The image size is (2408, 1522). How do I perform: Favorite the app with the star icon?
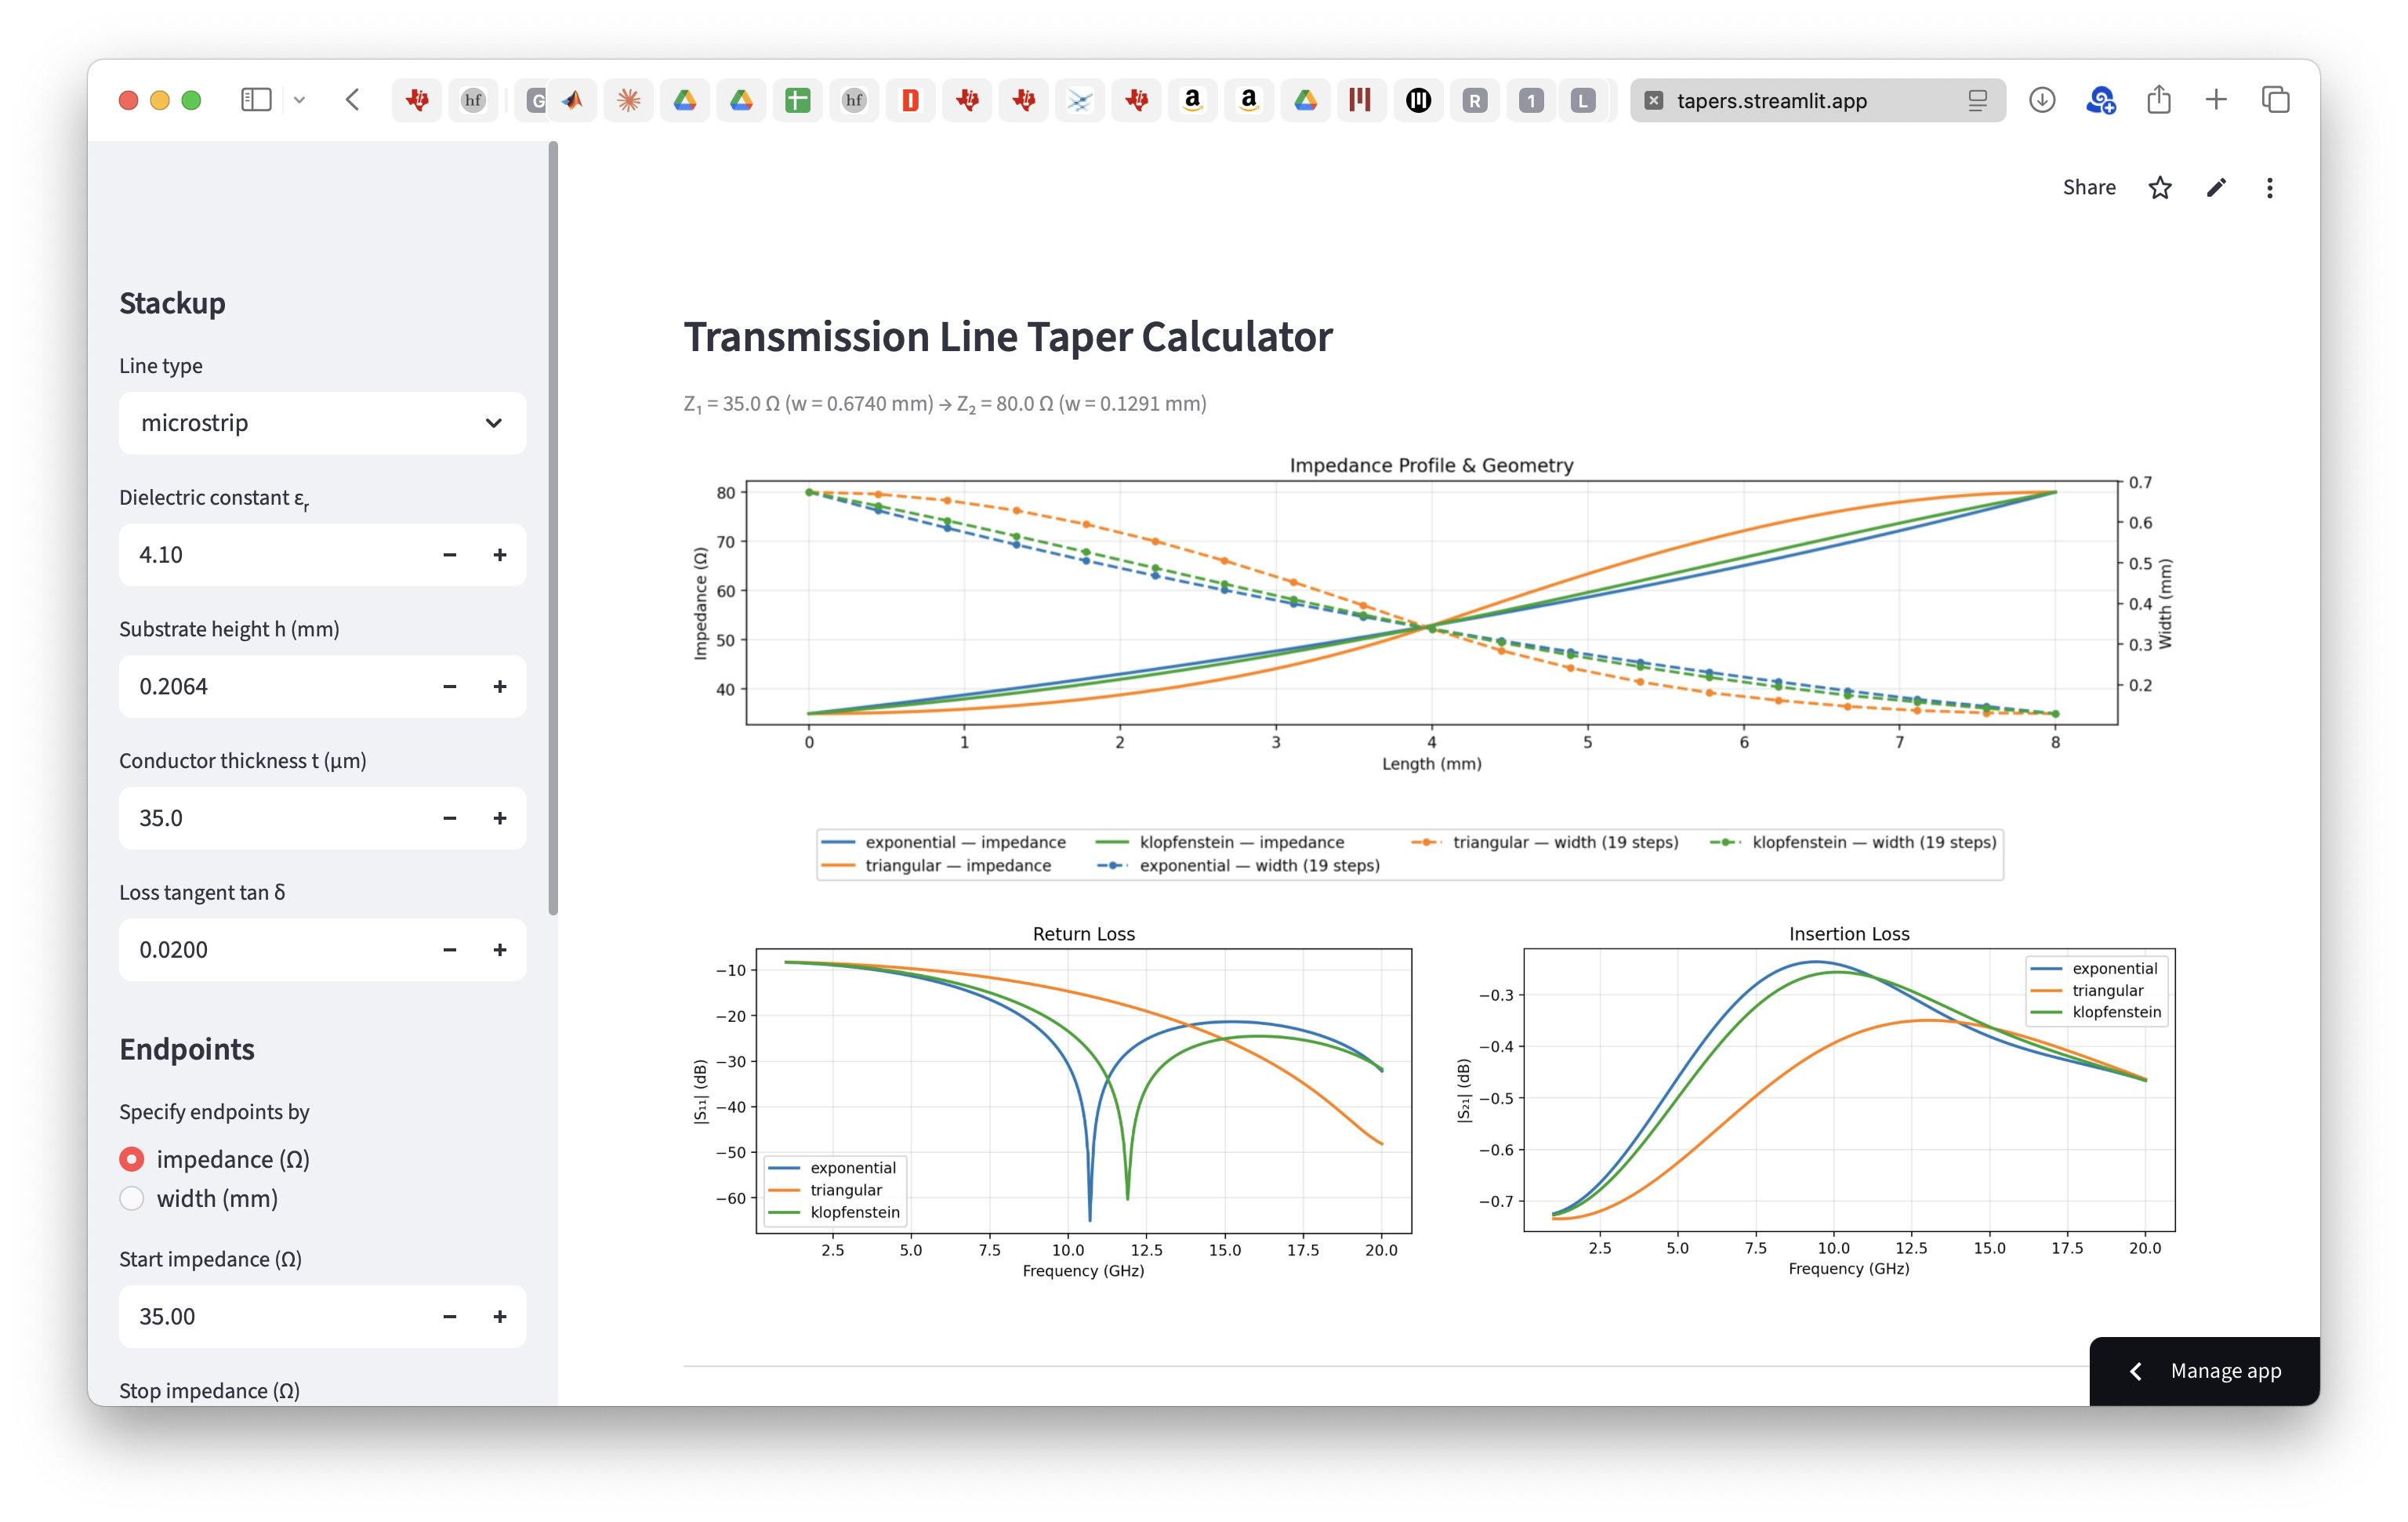point(2160,188)
